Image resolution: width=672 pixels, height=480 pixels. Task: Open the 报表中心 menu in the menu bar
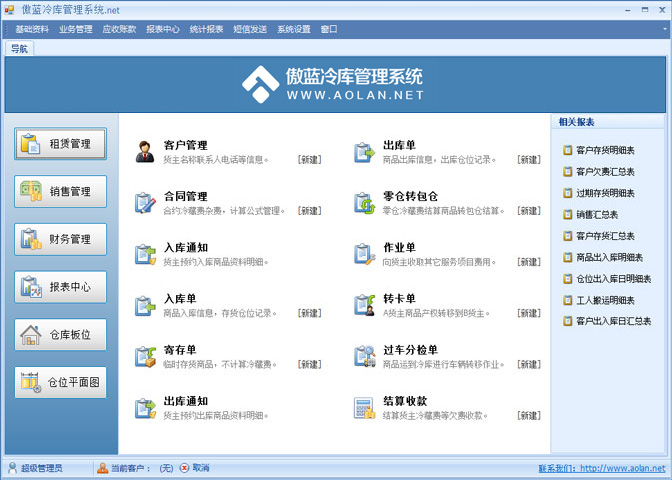tap(163, 30)
